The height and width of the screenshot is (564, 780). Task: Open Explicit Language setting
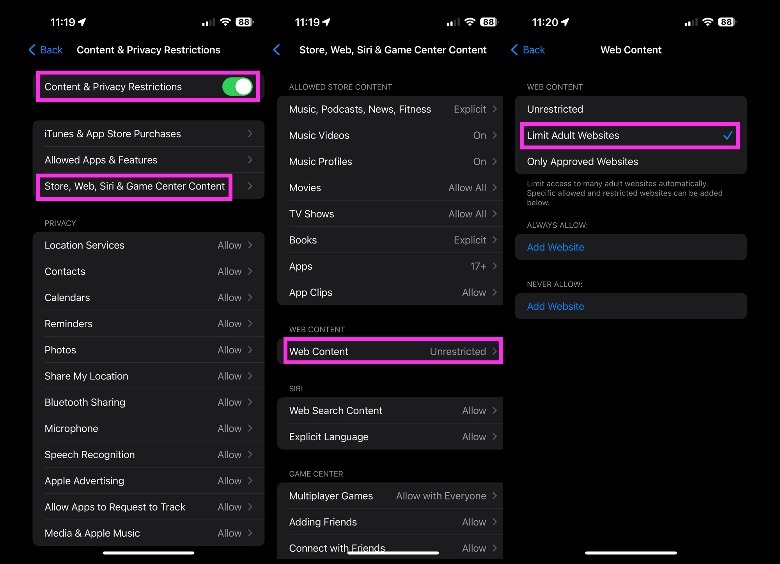coord(390,437)
